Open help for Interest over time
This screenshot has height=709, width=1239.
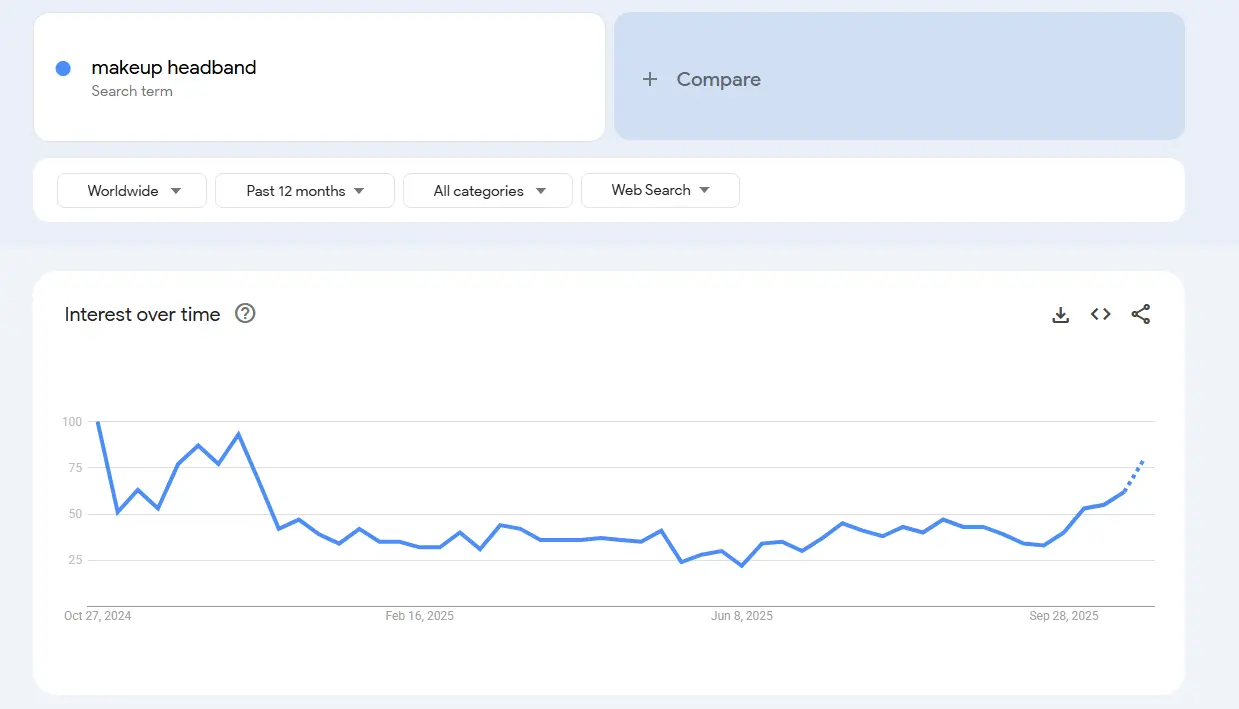coord(245,314)
